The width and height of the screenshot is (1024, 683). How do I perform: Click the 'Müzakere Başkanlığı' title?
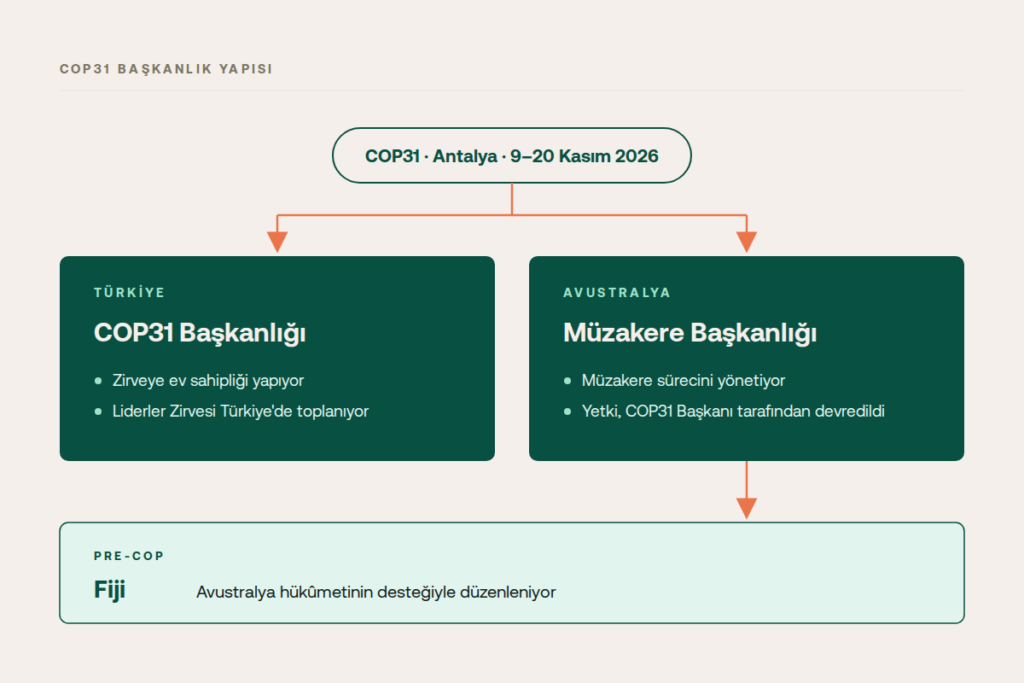tap(690, 332)
